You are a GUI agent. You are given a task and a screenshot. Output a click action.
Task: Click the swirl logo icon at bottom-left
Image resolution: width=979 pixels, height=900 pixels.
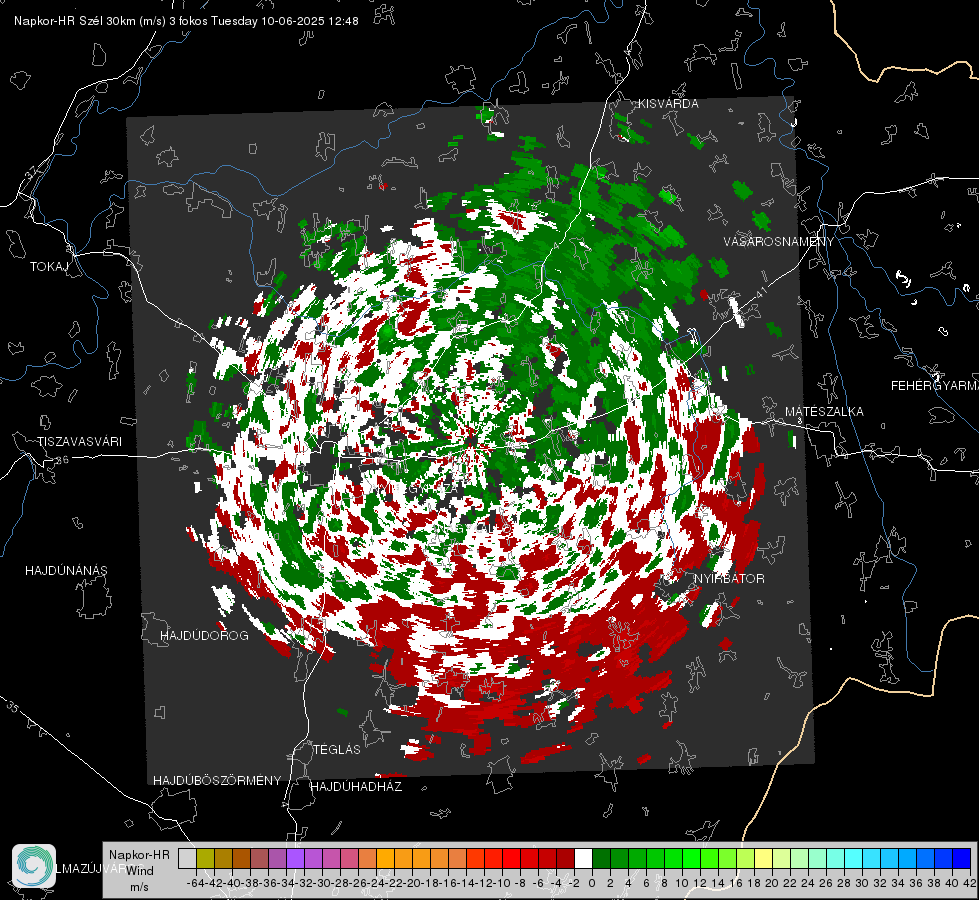[34, 866]
